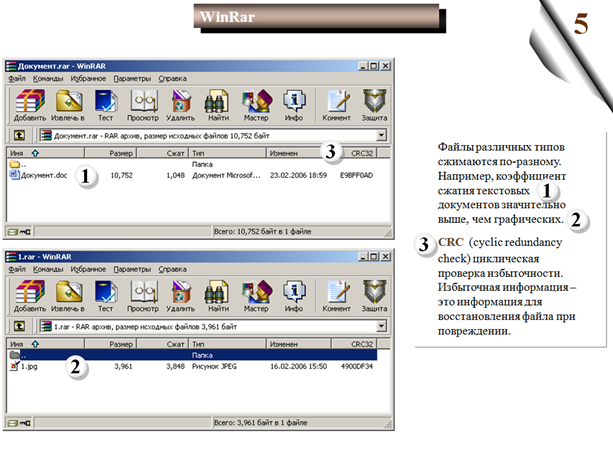
Task: Expand address dropdown in Документ.rar window
Action: [381, 136]
